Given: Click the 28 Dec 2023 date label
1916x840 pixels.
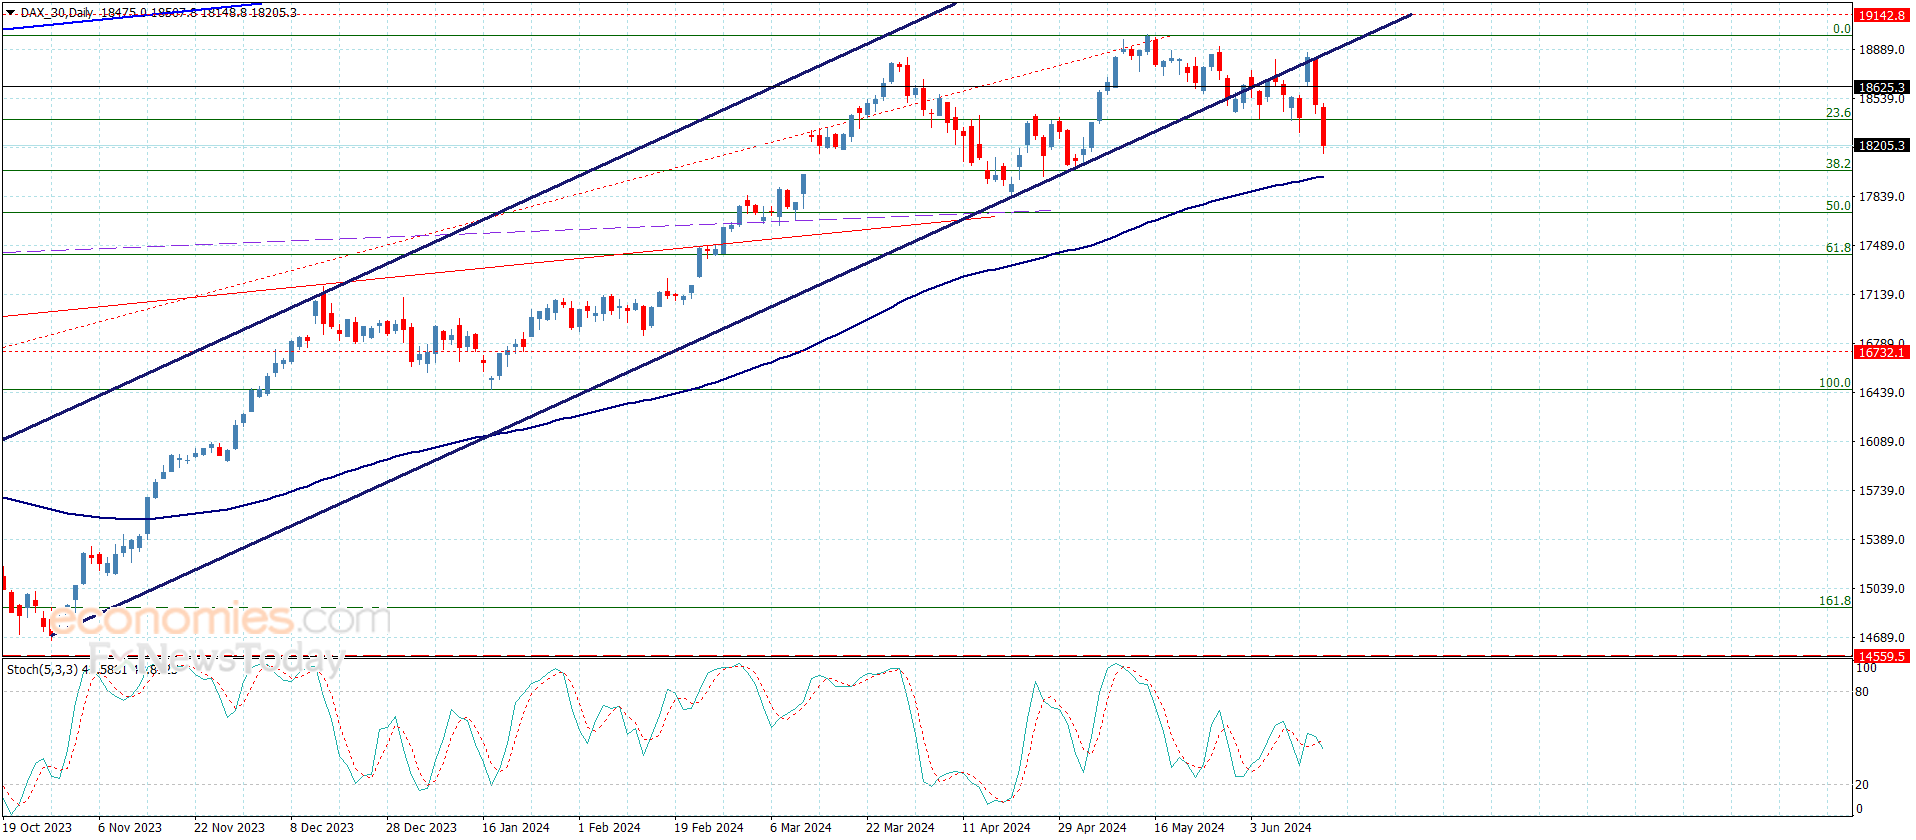Looking at the screenshot, I should 421,827.
